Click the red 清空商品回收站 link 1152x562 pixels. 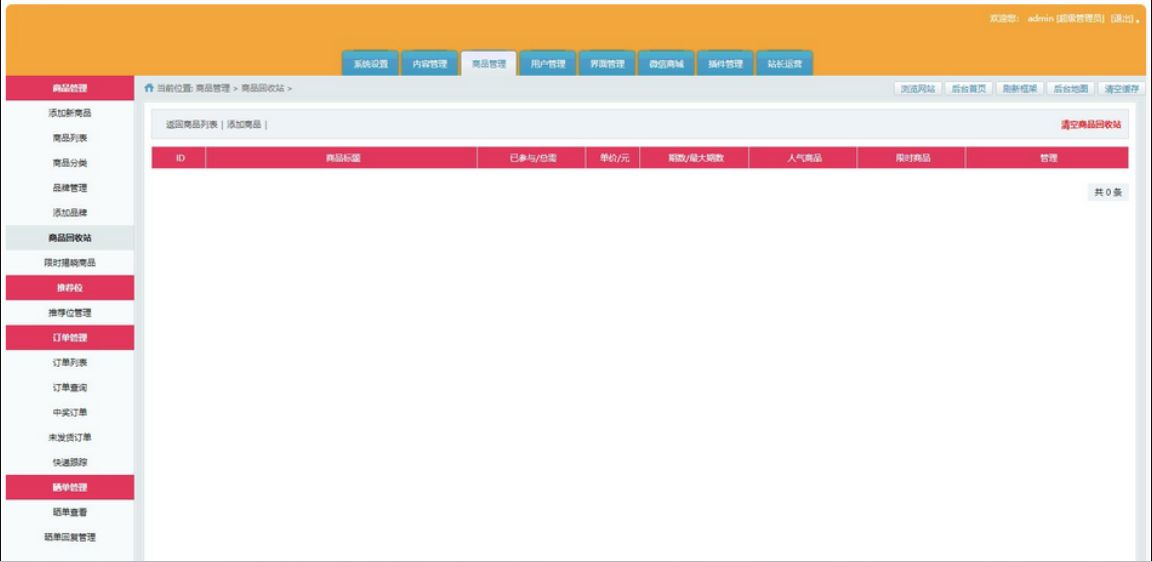(1090, 125)
